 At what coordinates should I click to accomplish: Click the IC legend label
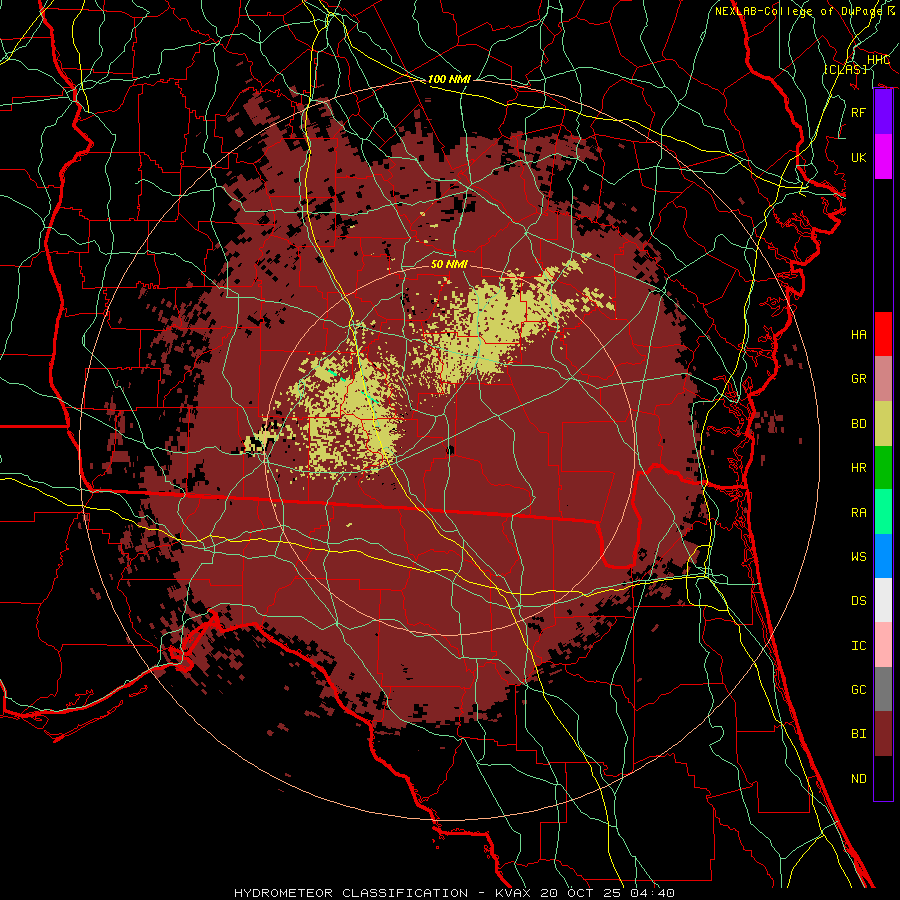click(858, 646)
